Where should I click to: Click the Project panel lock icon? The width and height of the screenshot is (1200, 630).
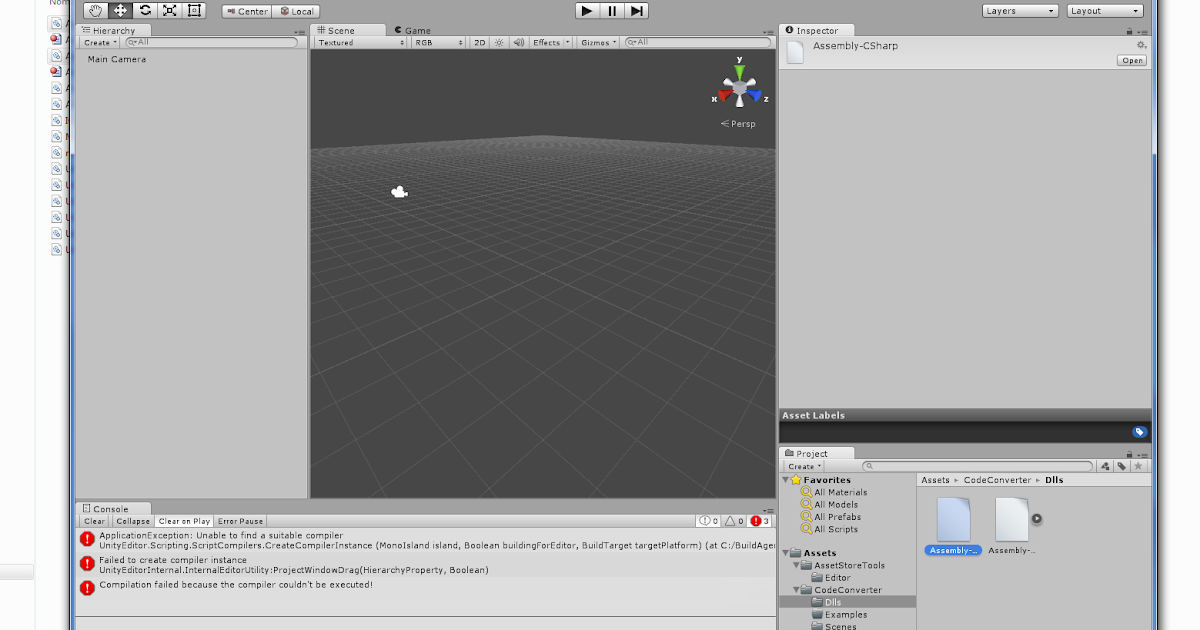tap(1130, 454)
